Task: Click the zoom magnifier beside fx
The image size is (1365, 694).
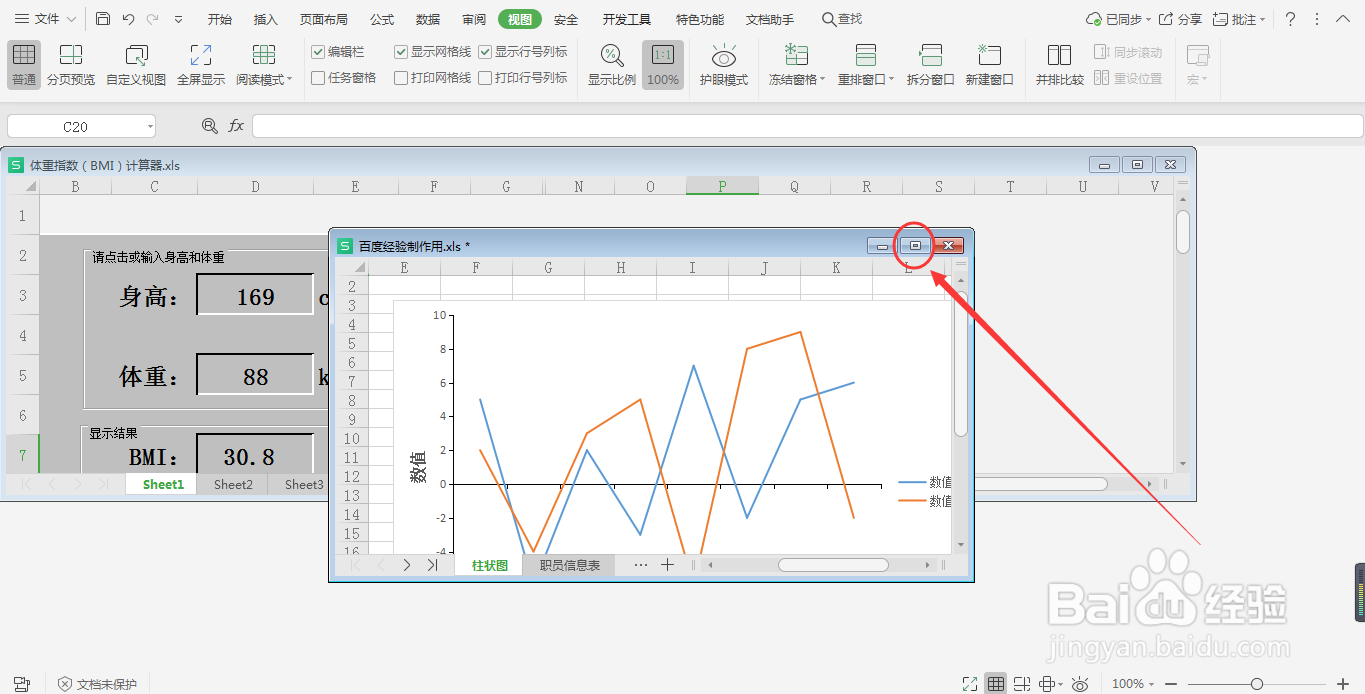Action: point(209,126)
